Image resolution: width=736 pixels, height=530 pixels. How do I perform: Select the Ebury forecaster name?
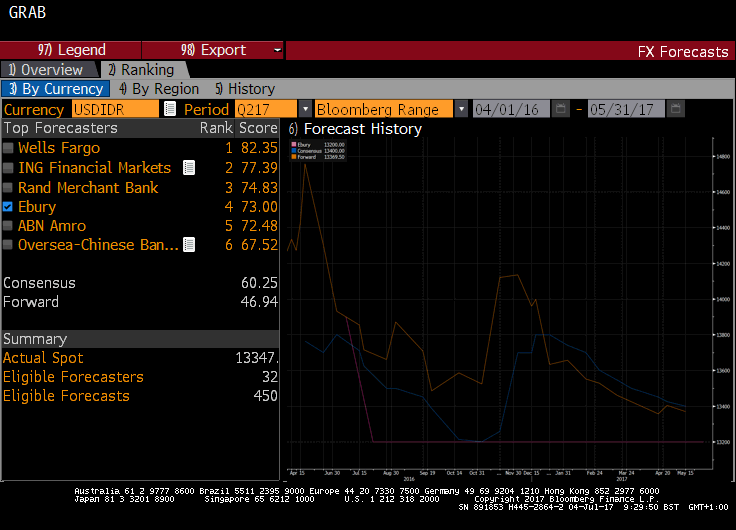(x=37, y=207)
